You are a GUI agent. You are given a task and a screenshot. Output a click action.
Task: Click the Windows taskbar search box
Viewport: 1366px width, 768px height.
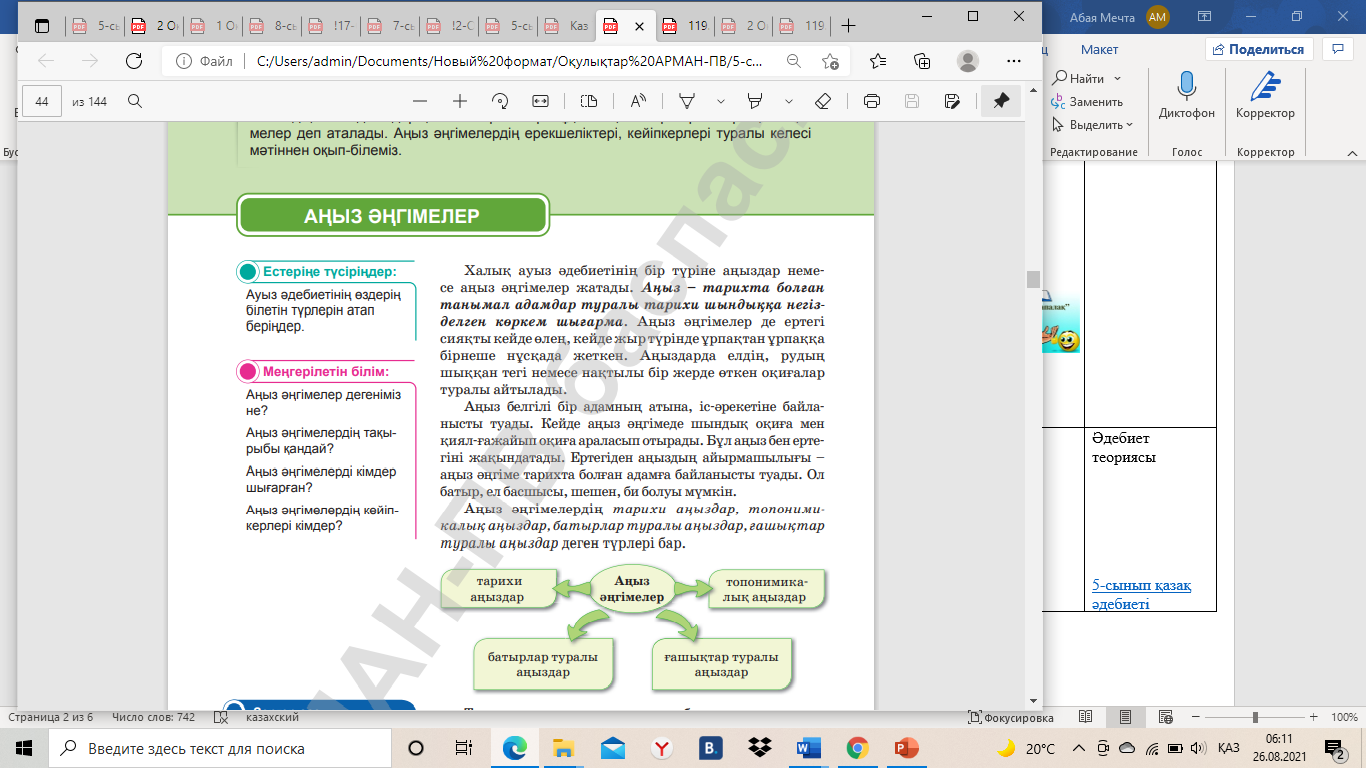click(222, 748)
